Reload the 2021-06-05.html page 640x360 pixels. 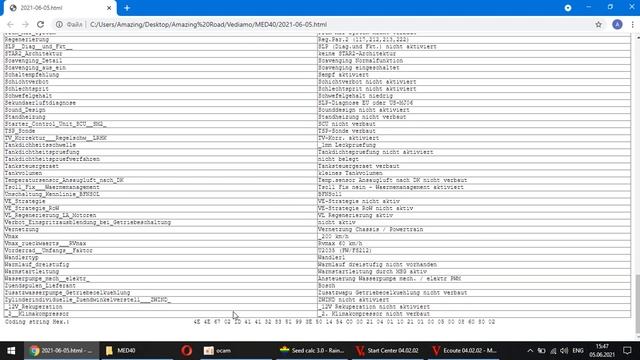pos(40,24)
